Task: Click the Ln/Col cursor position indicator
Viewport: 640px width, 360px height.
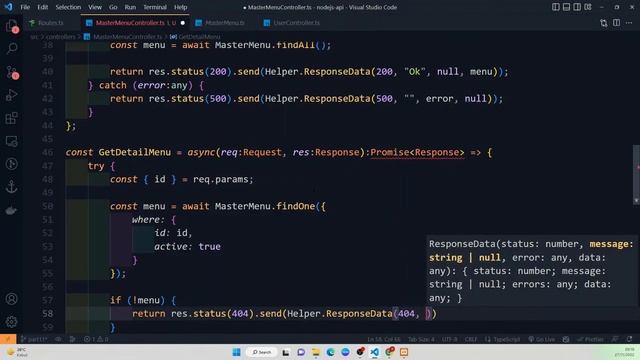Action: click(383, 339)
